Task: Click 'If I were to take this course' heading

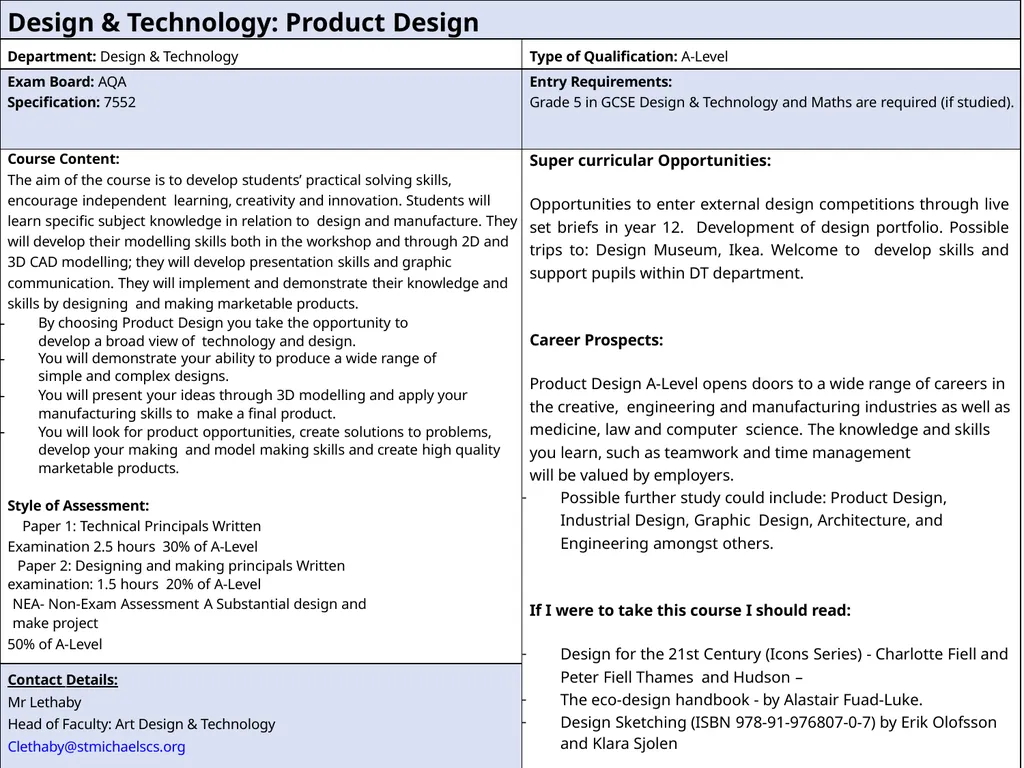Action: click(690, 611)
